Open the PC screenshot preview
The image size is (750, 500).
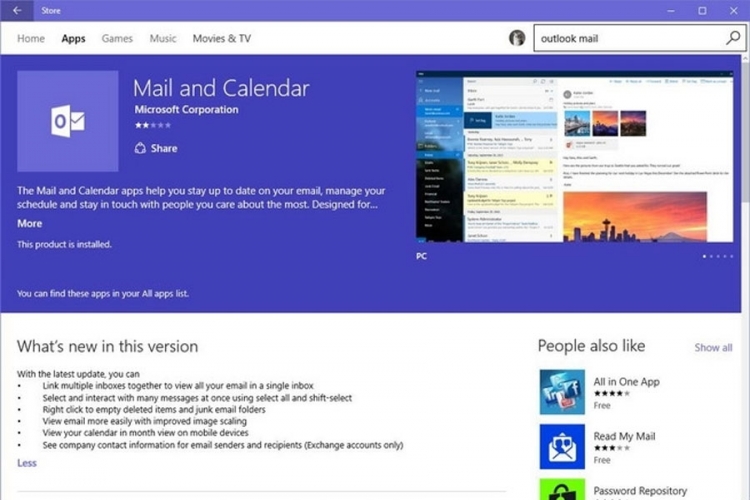[574, 156]
